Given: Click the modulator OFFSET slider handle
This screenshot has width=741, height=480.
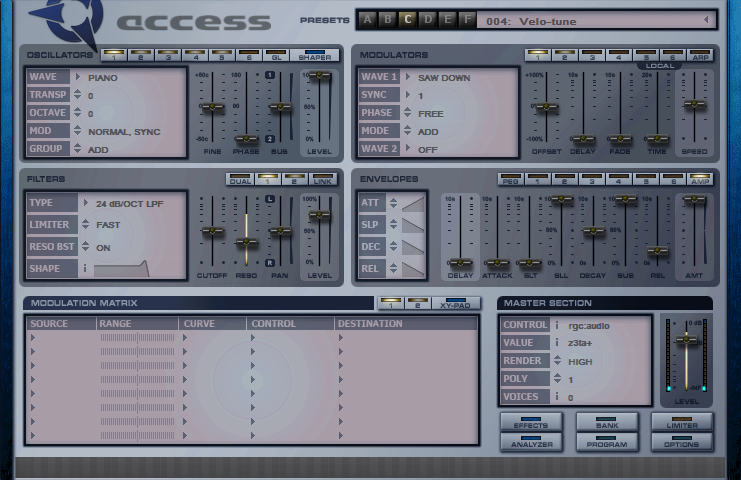Looking at the screenshot, I should coord(547,107).
